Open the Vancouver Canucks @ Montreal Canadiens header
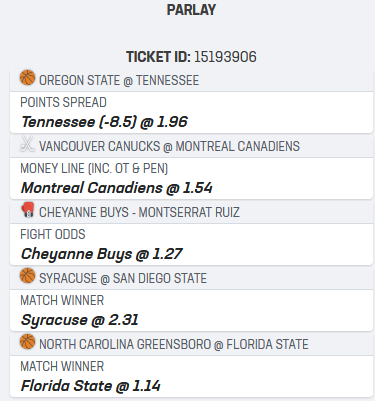 click(x=191, y=146)
